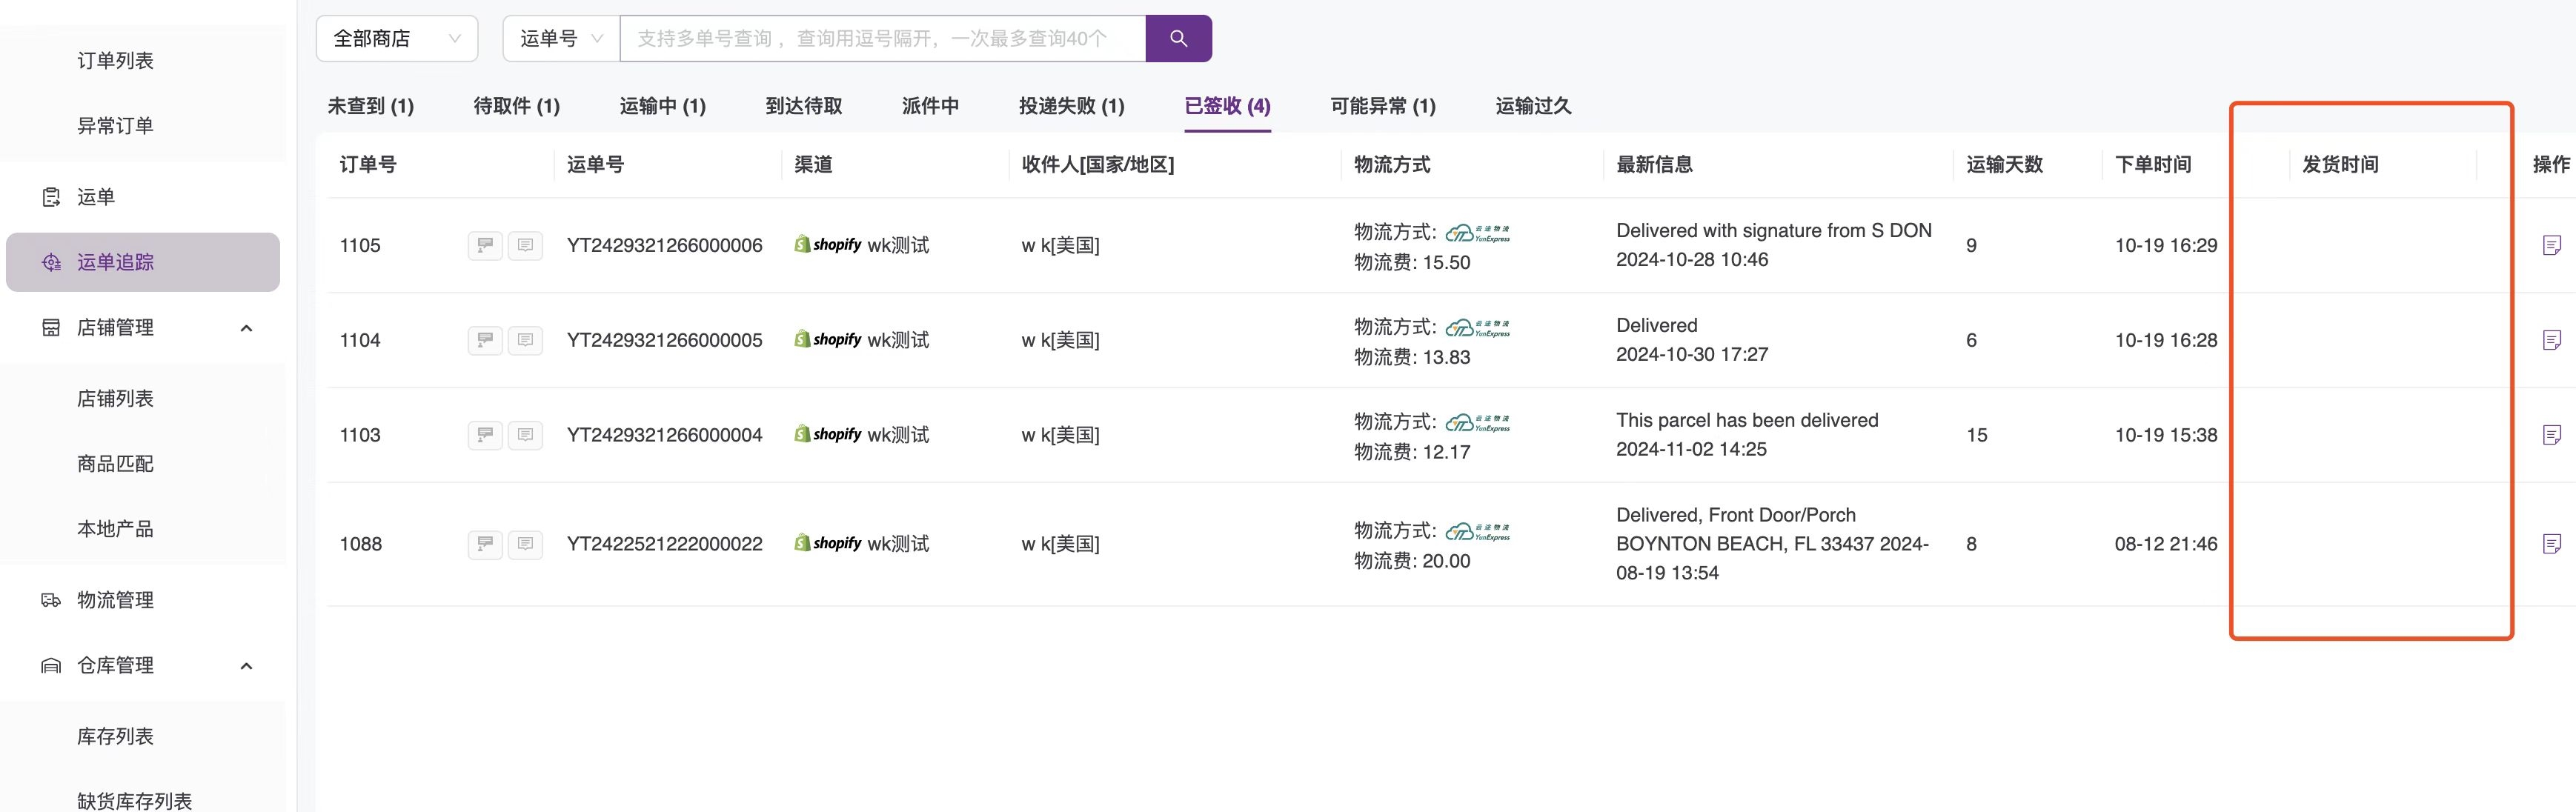2576x812 pixels.
Task: Click the action detail icon for order 1104
Action: pyautogui.click(x=2551, y=340)
